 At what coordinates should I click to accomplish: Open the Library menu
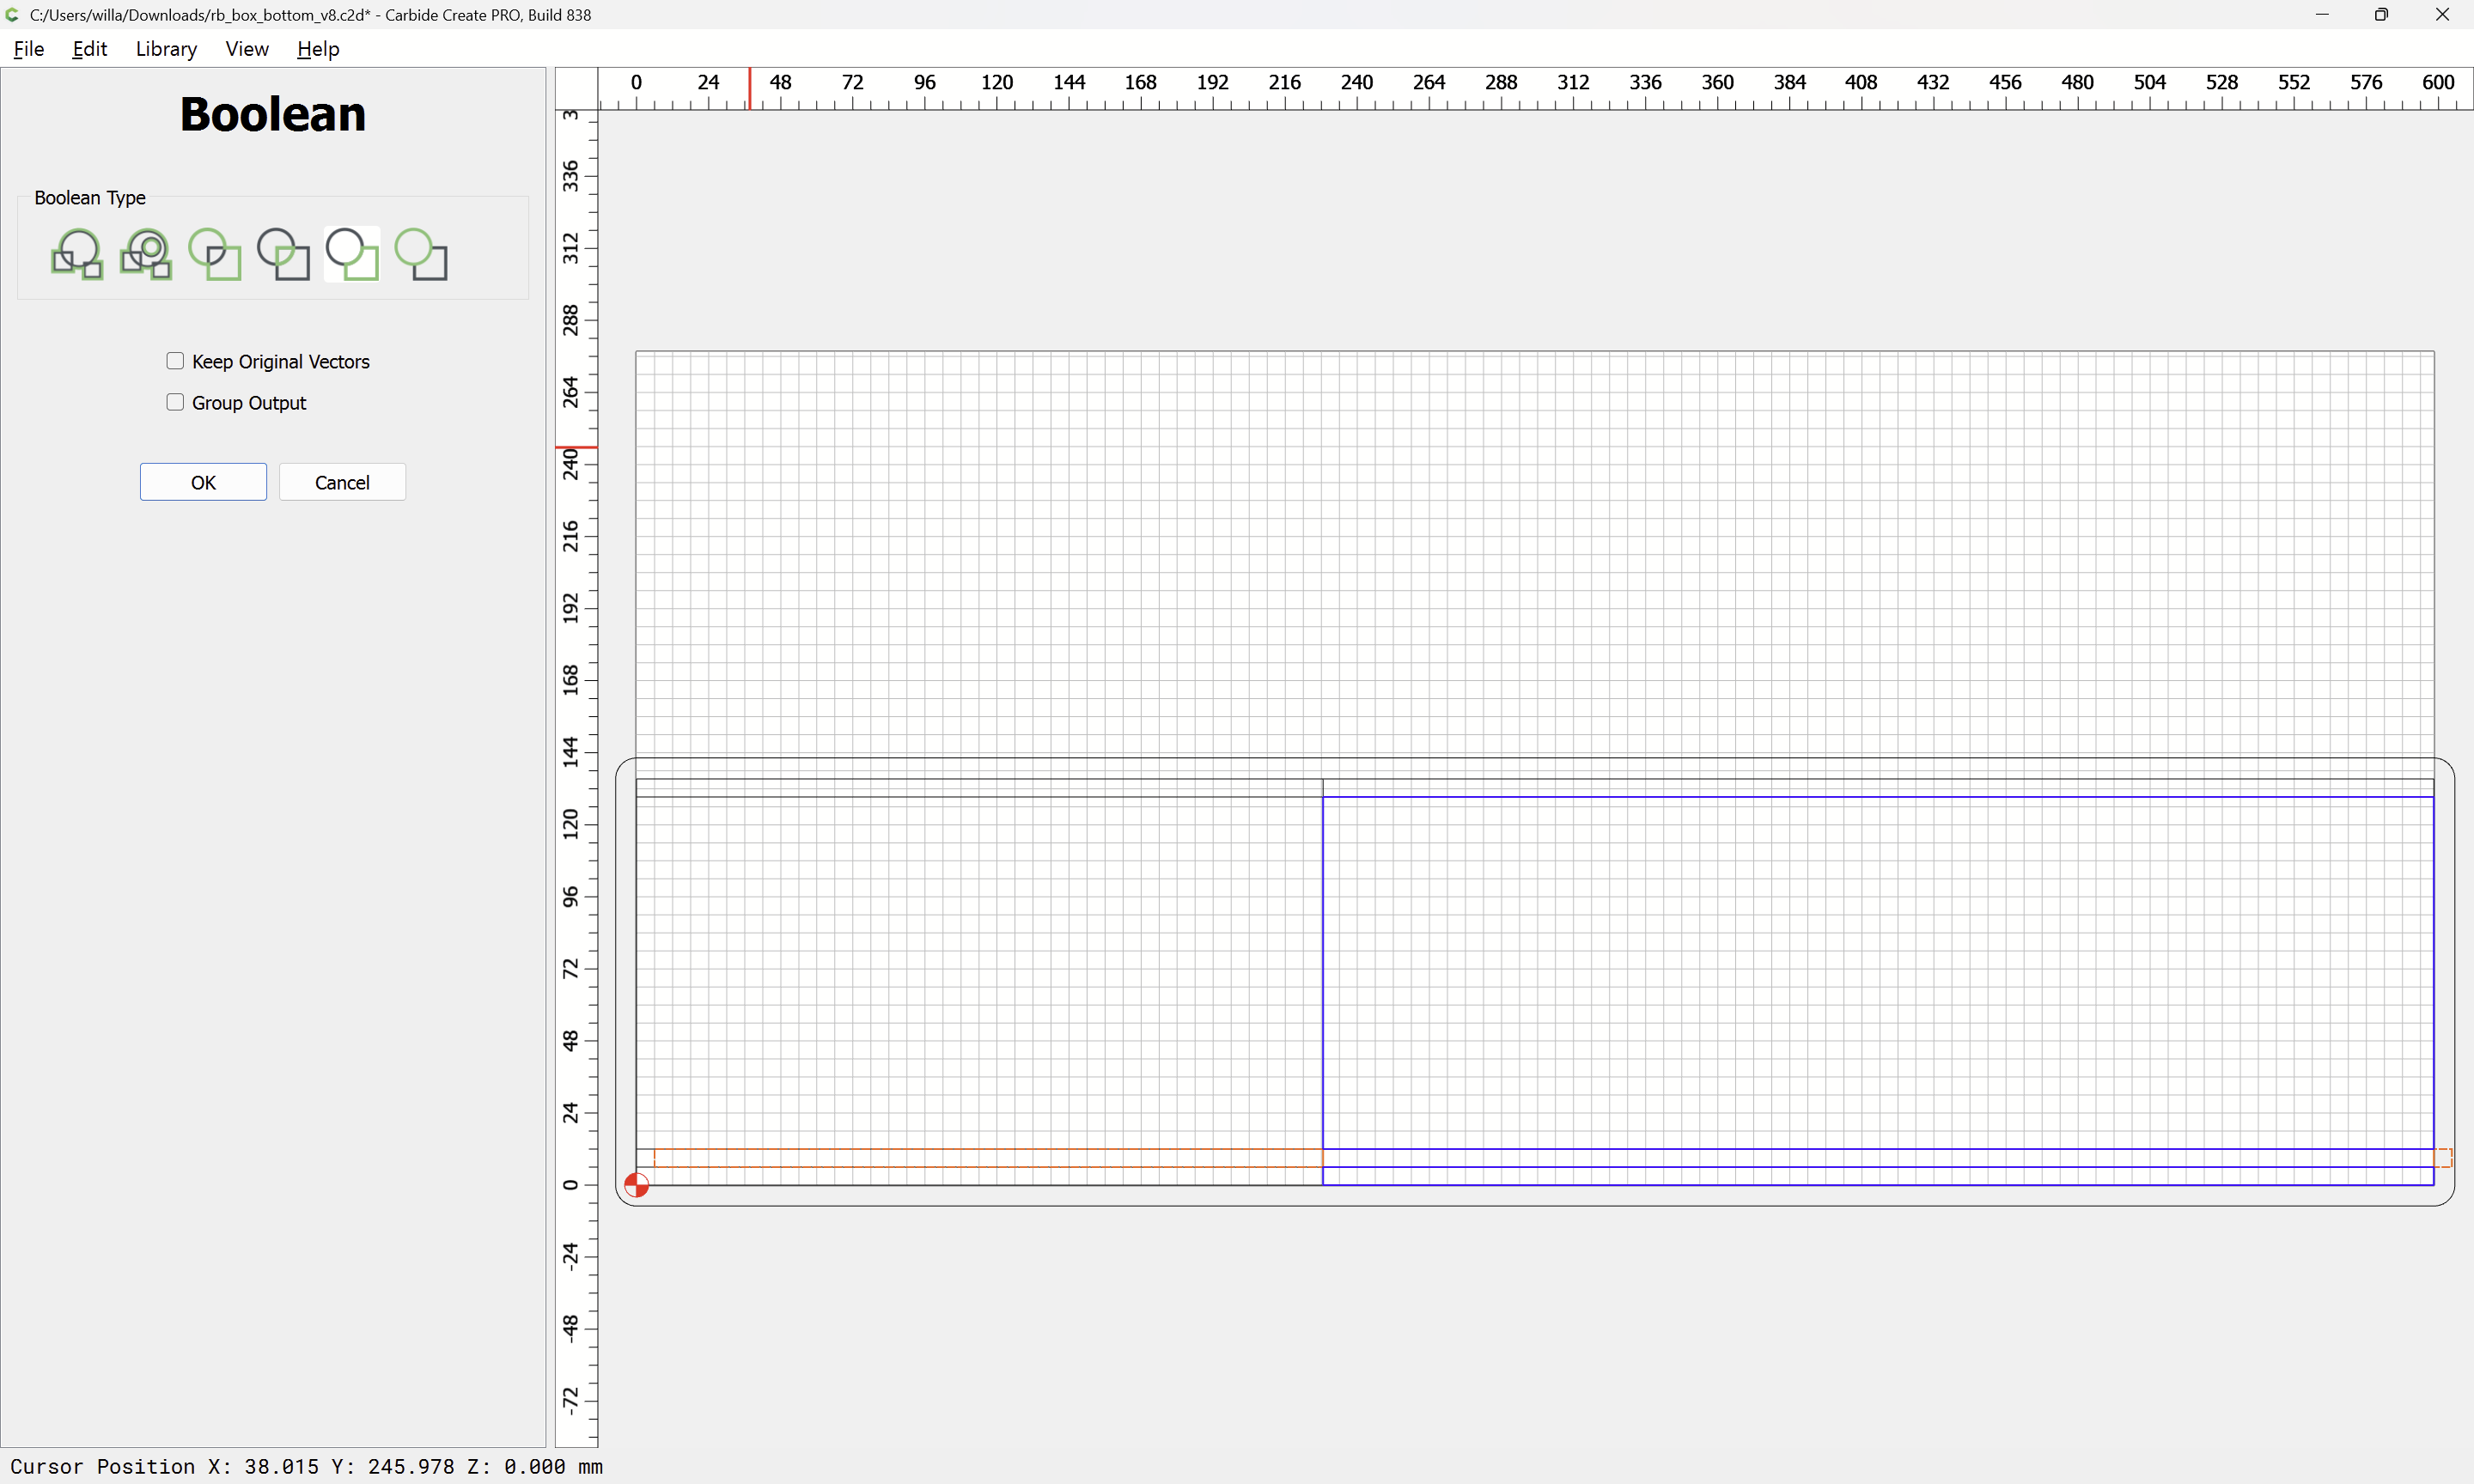click(166, 49)
